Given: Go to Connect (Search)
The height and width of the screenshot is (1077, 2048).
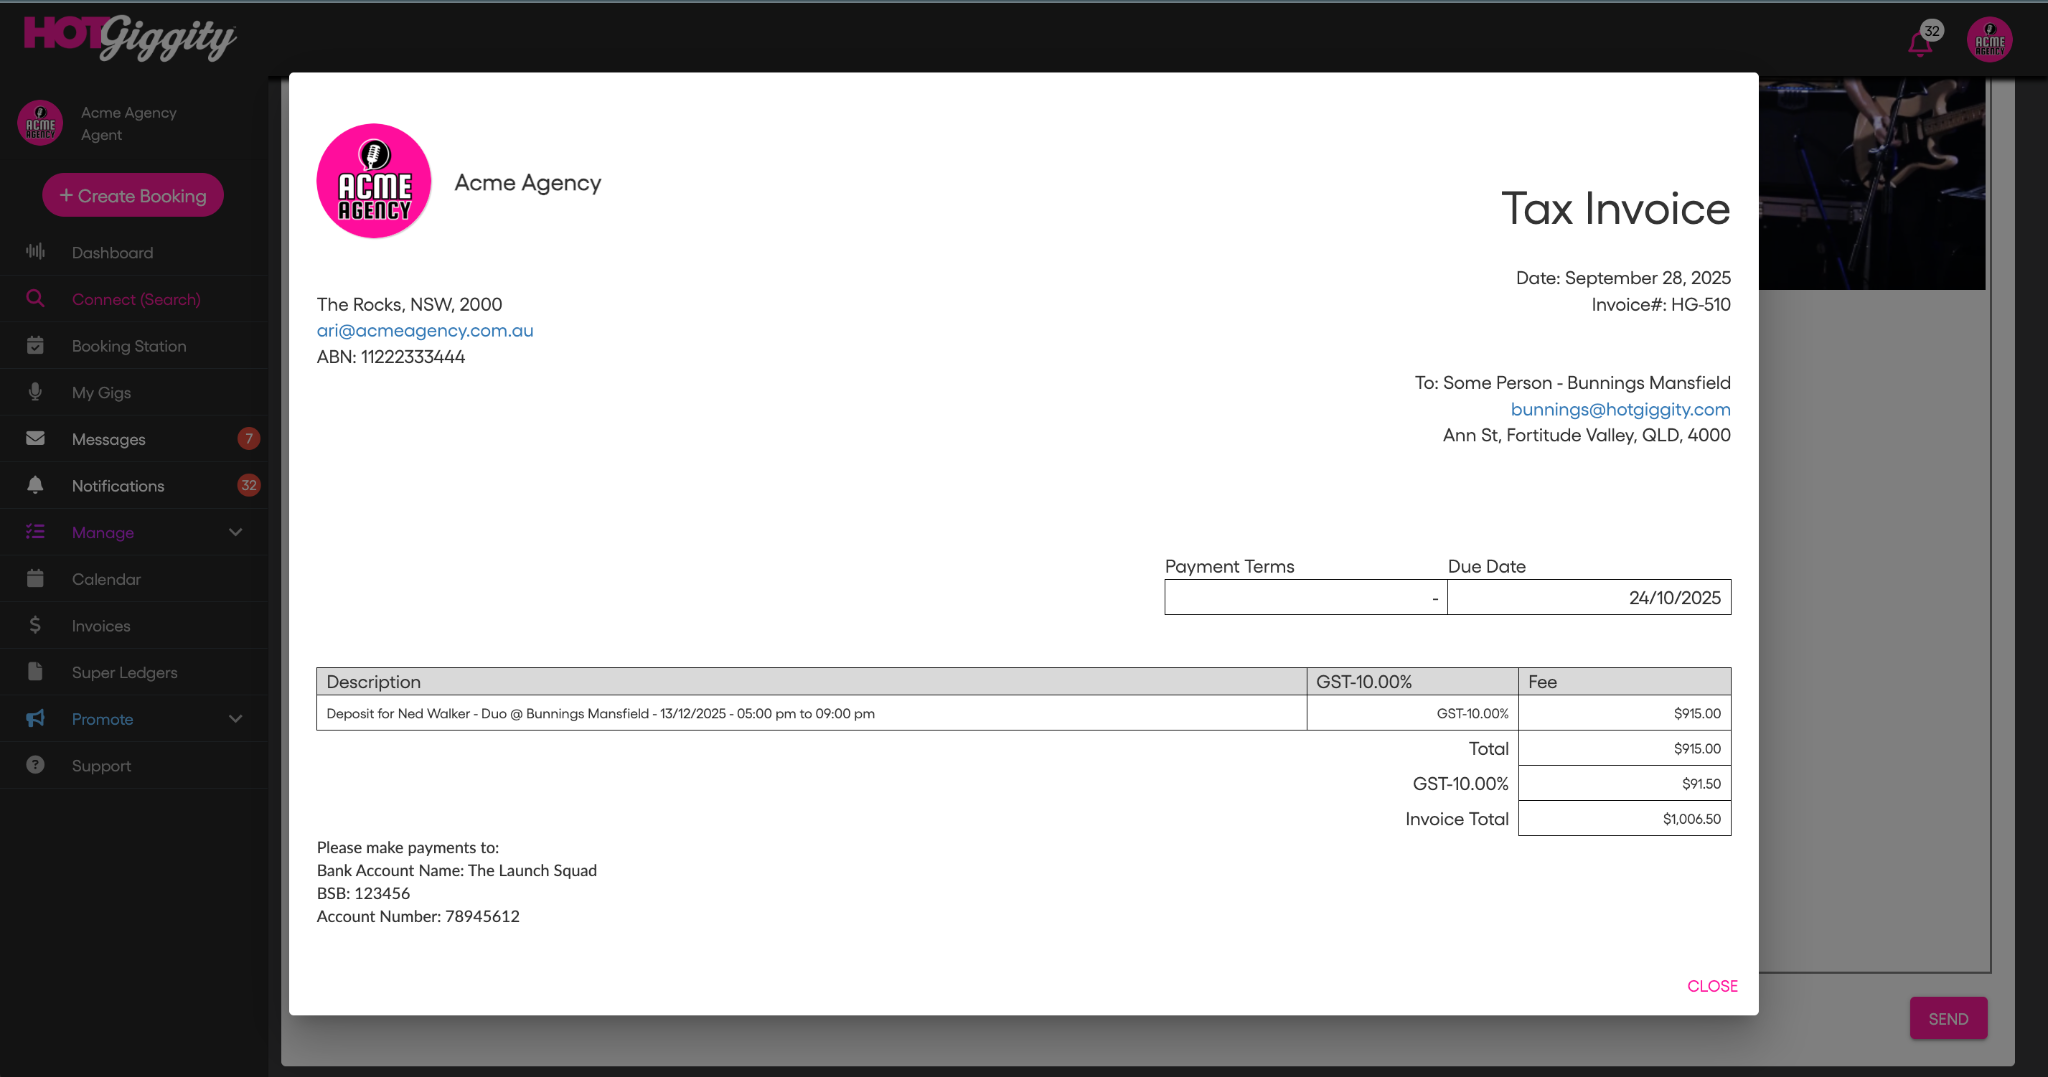Looking at the screenshot, I should pyautogui.click(x=134, y=299).
